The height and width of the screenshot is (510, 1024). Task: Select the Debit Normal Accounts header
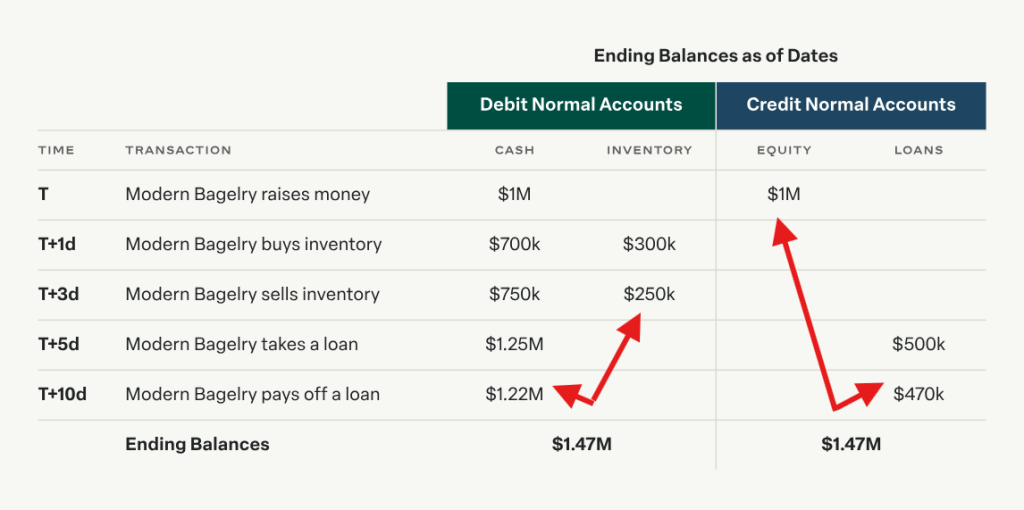tap(581, 105)
